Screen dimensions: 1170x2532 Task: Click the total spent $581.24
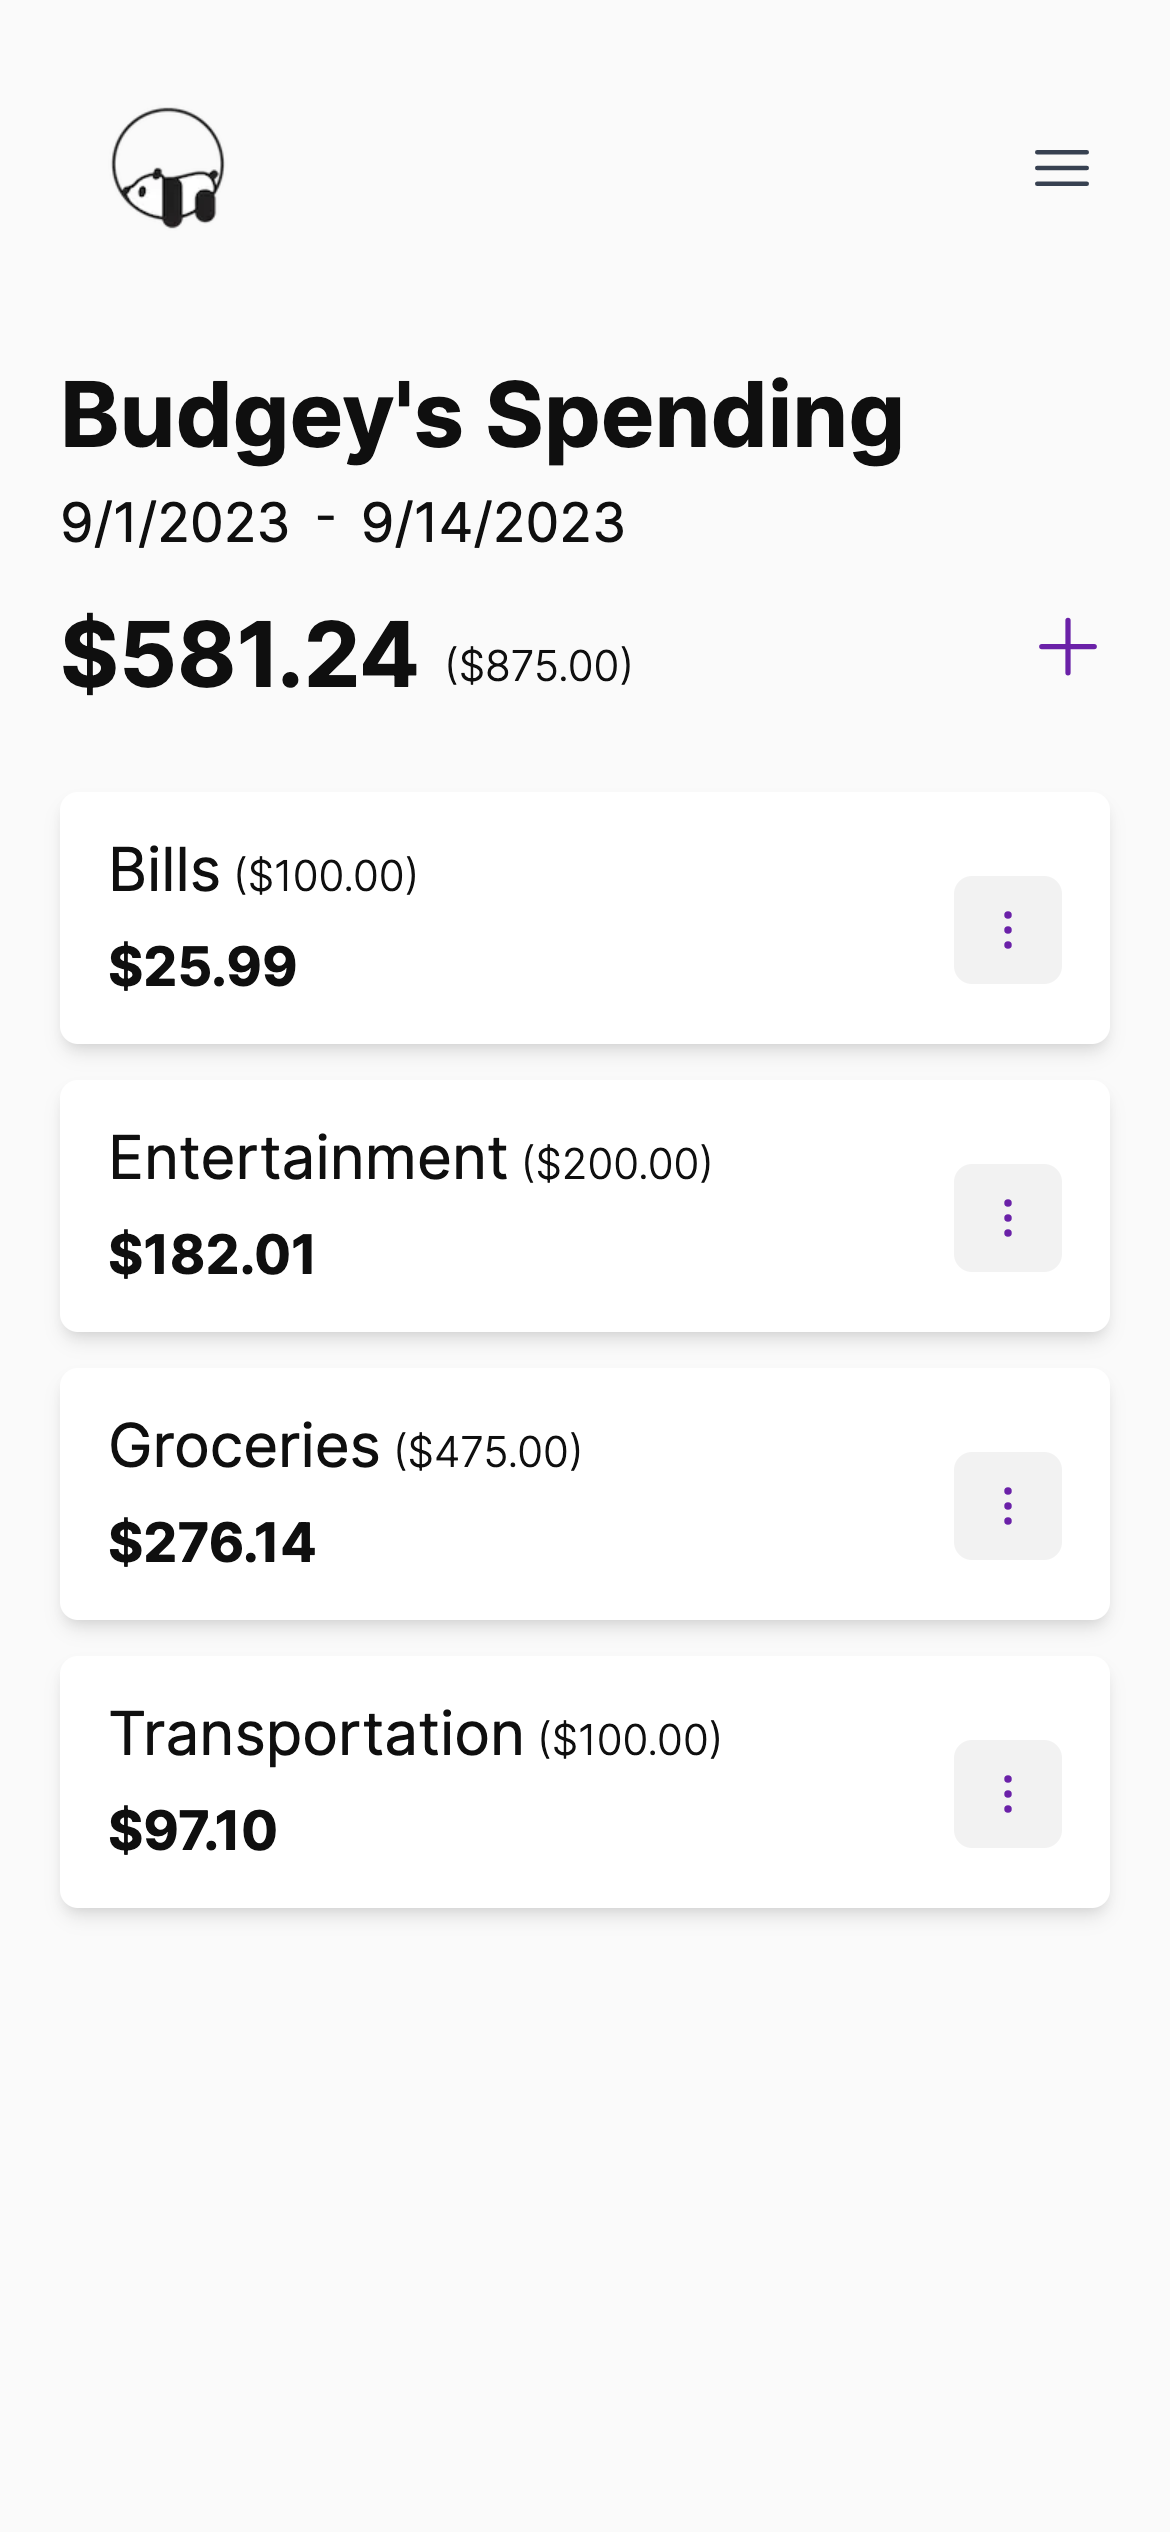[x=239, y=655]
